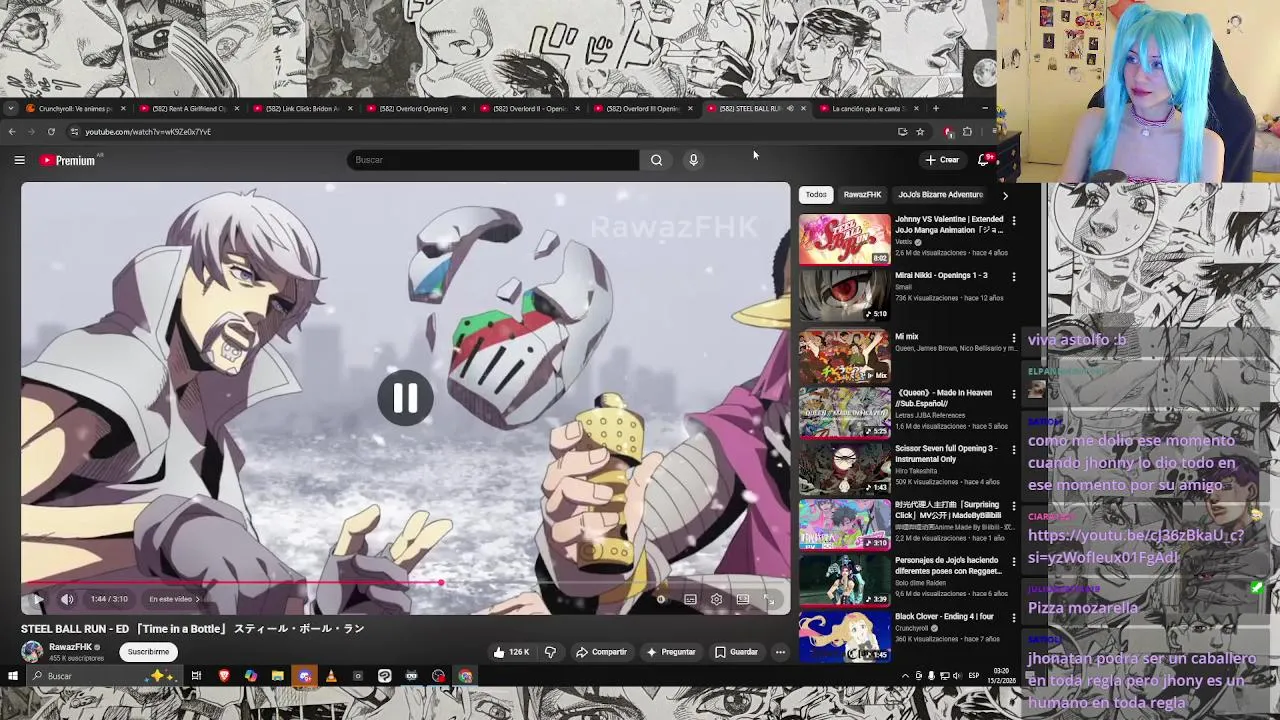
Task: Open Task View in the Windows taskbar
Action: (196, 676)
